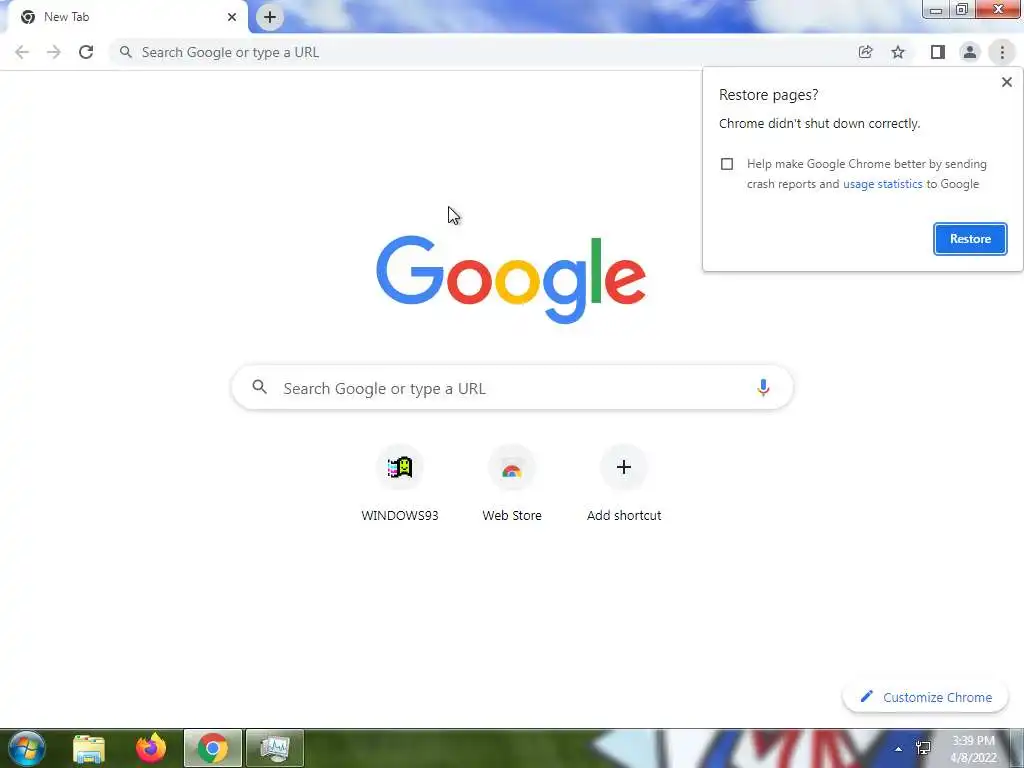This screenshot has height=768, width=1024.
Task: Start voice search with microphone icon
Action: (x=763, y=388)
